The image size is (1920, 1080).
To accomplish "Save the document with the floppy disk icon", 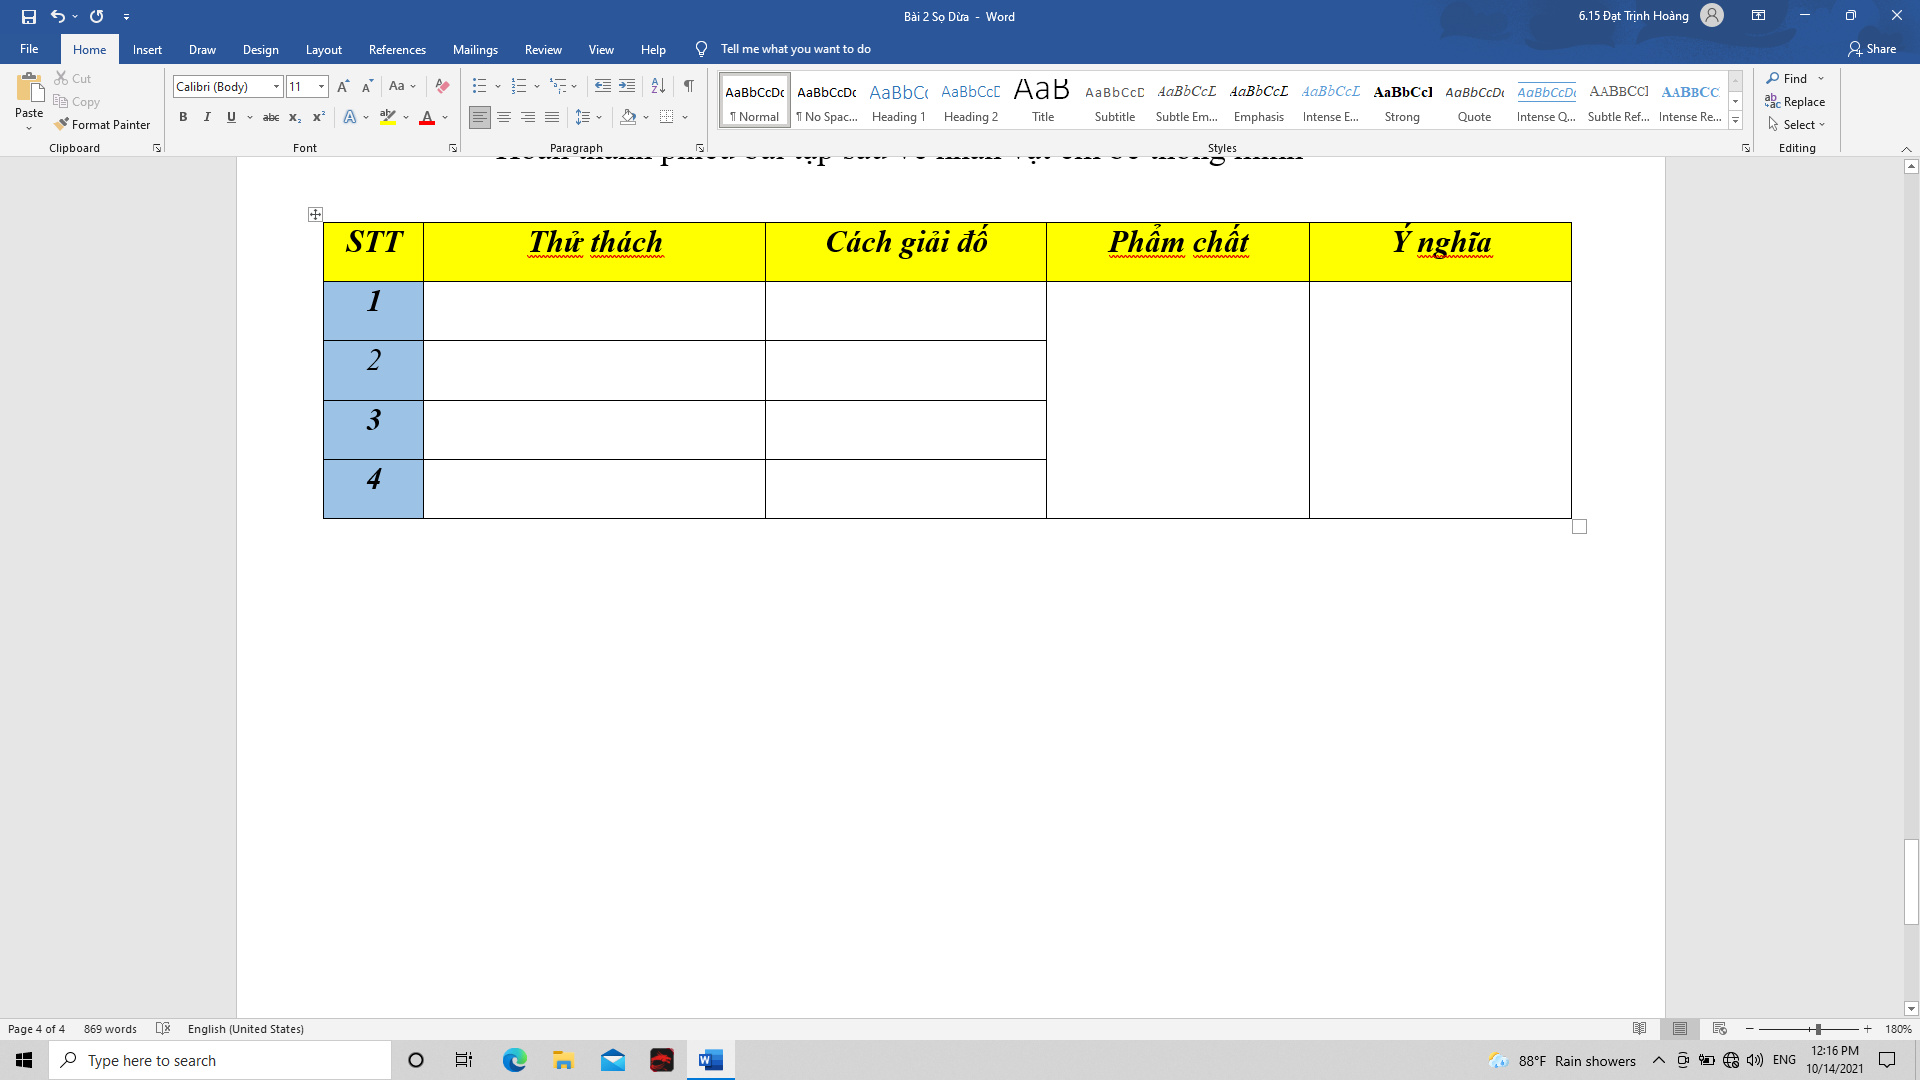I will coord(28,16).
